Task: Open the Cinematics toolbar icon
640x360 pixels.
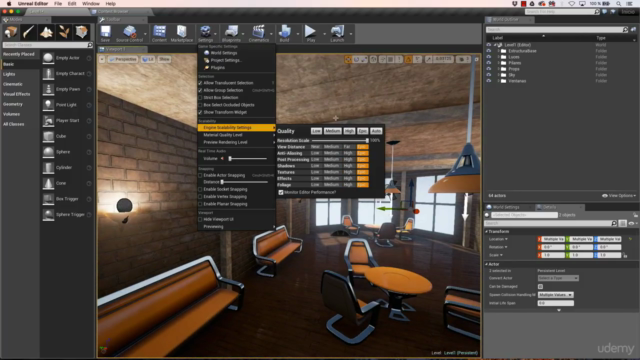Action: (x=258, y=33)
